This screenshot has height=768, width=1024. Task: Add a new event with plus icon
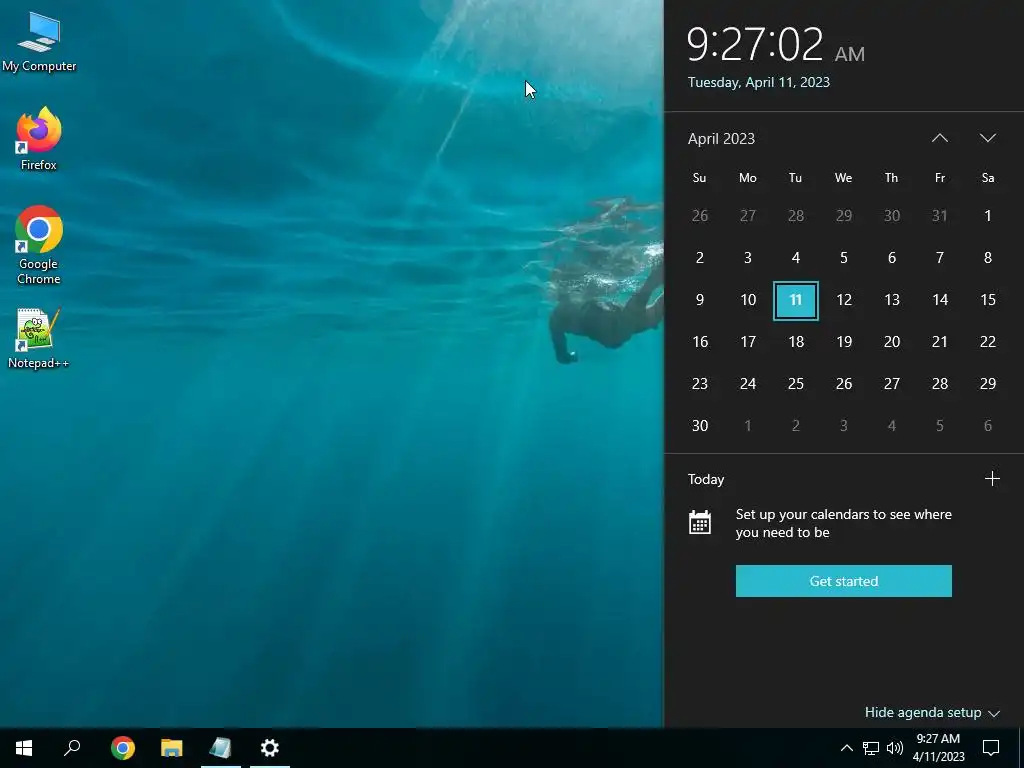pos(992,479)
